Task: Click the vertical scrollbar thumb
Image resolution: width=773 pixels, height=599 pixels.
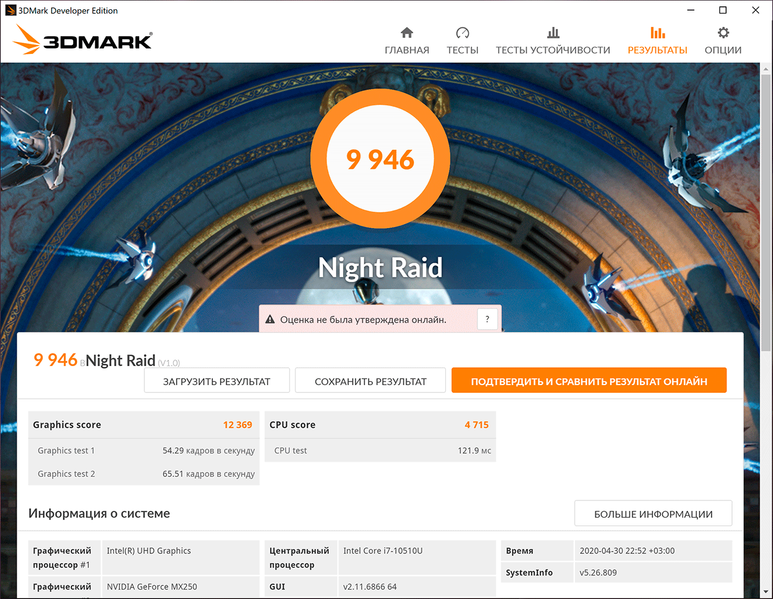Action: click(766, 212)
